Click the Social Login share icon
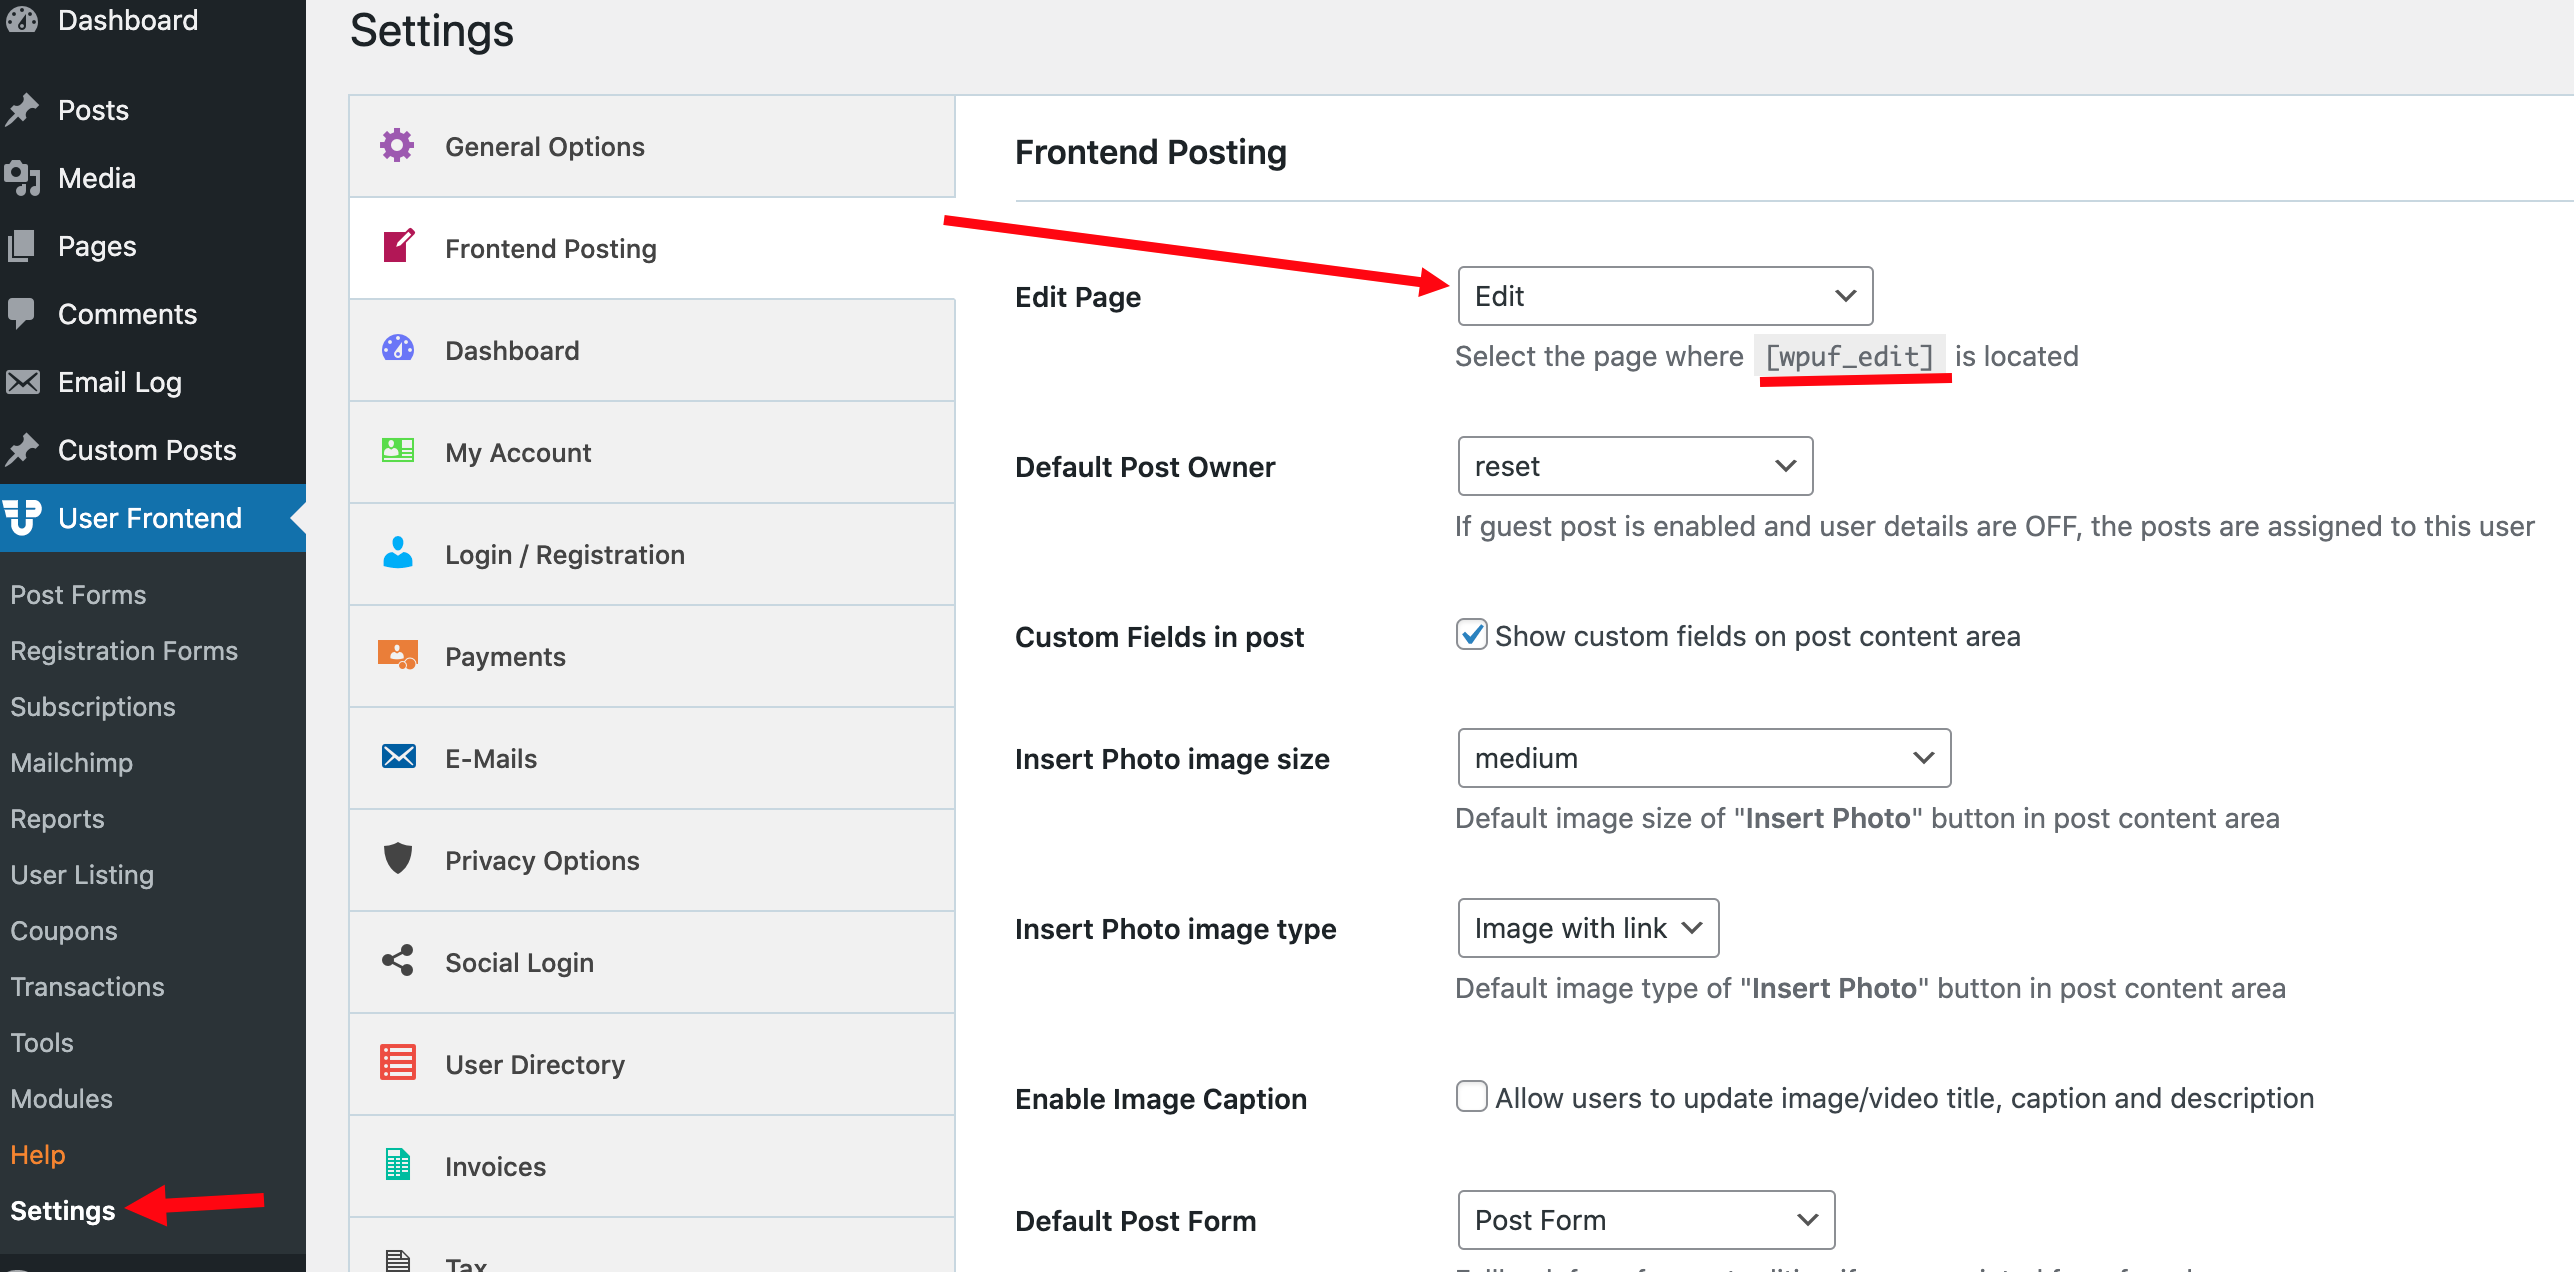This screenshot has height=1272, width=2574. point(398,960)
